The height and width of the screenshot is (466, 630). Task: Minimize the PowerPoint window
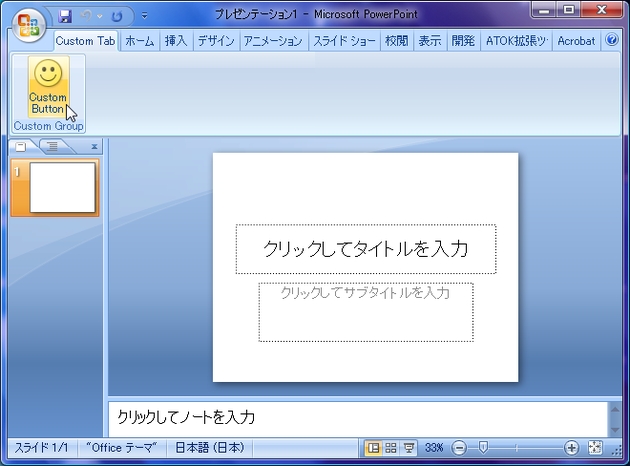pos(544,10)
